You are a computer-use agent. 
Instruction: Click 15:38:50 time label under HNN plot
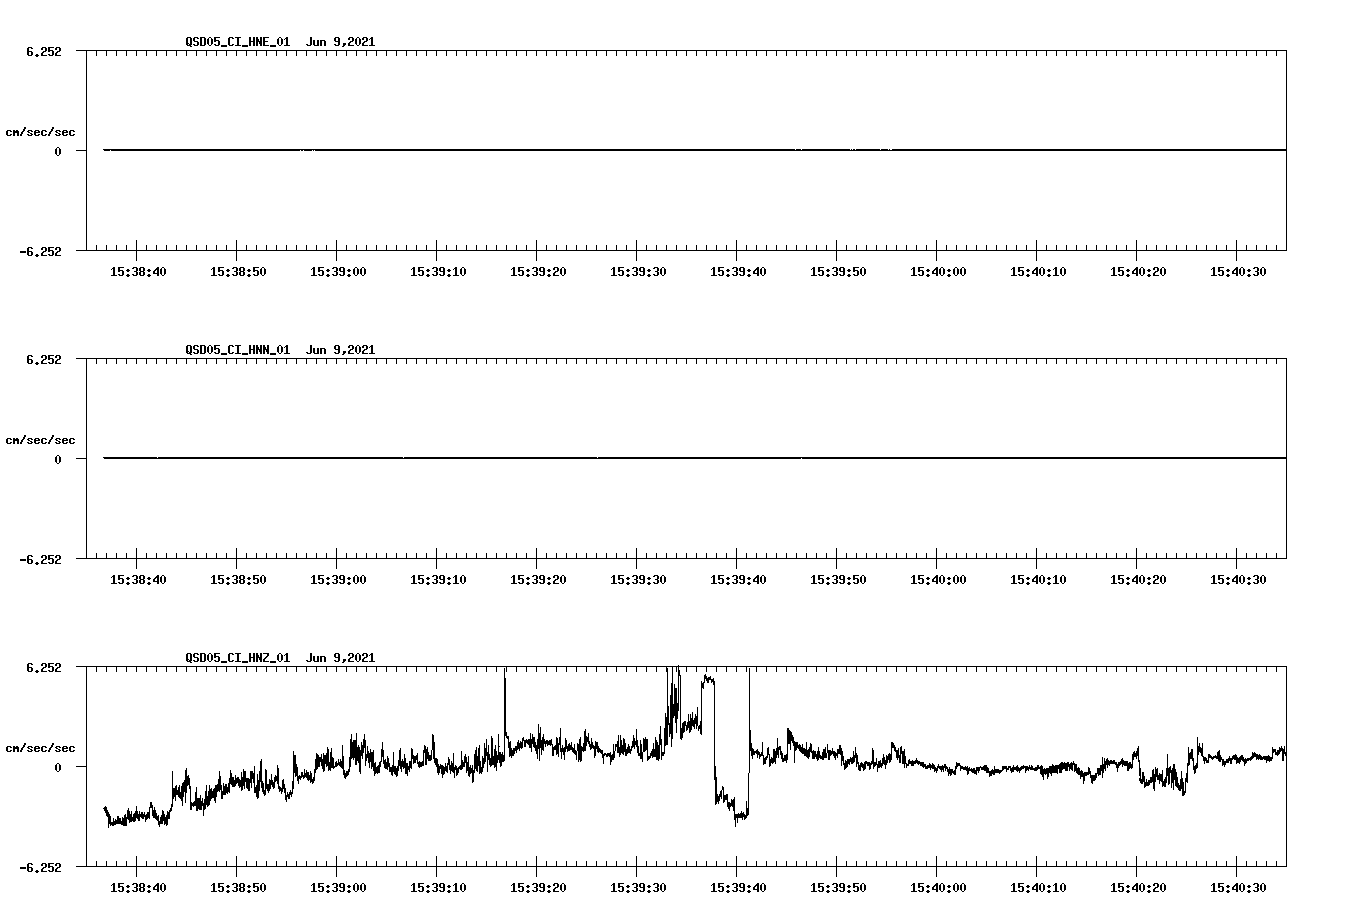tap(238, 580)
